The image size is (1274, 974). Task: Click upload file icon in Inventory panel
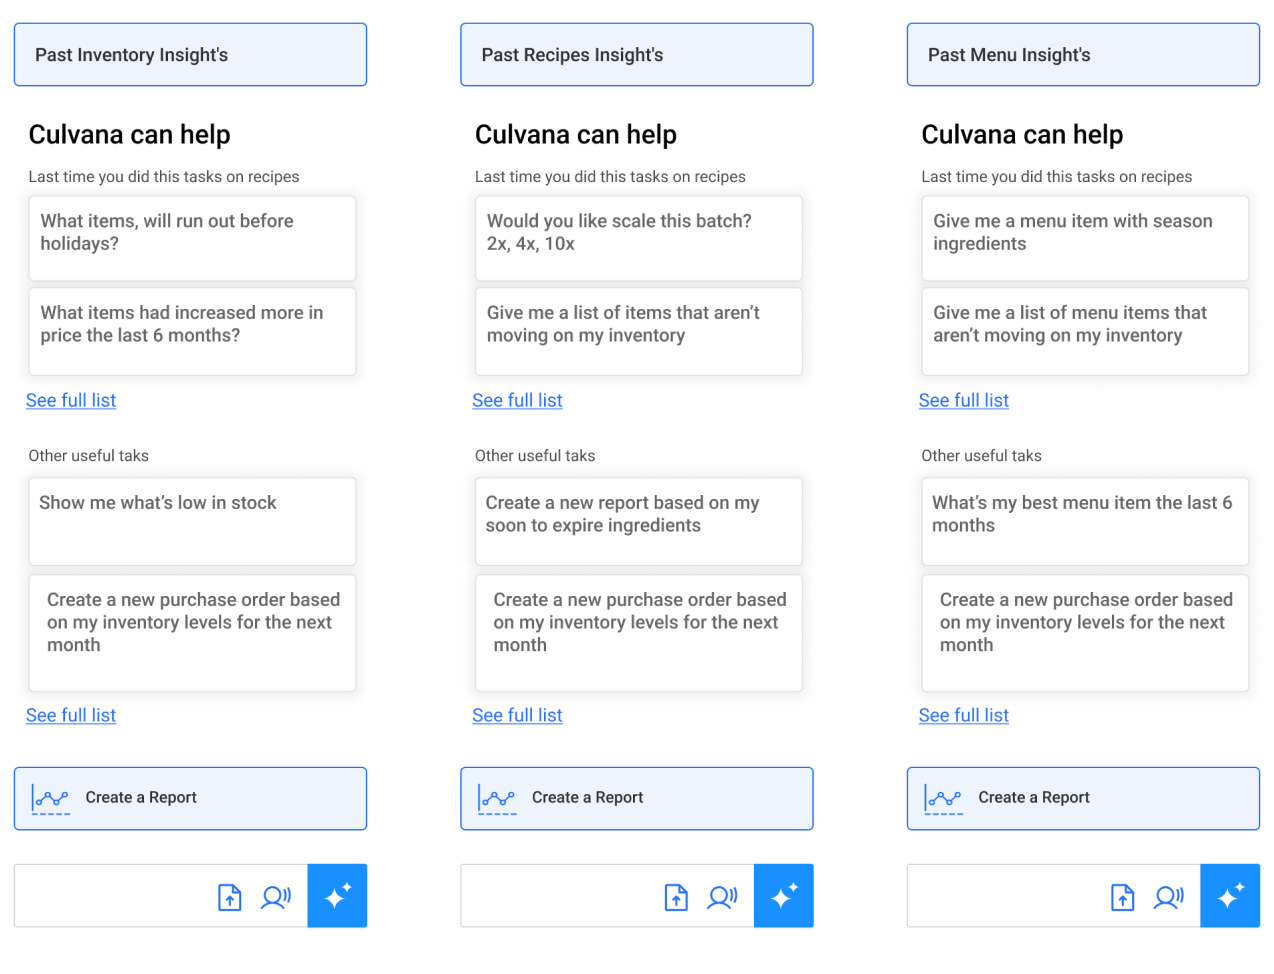click(x=230, y=897)
